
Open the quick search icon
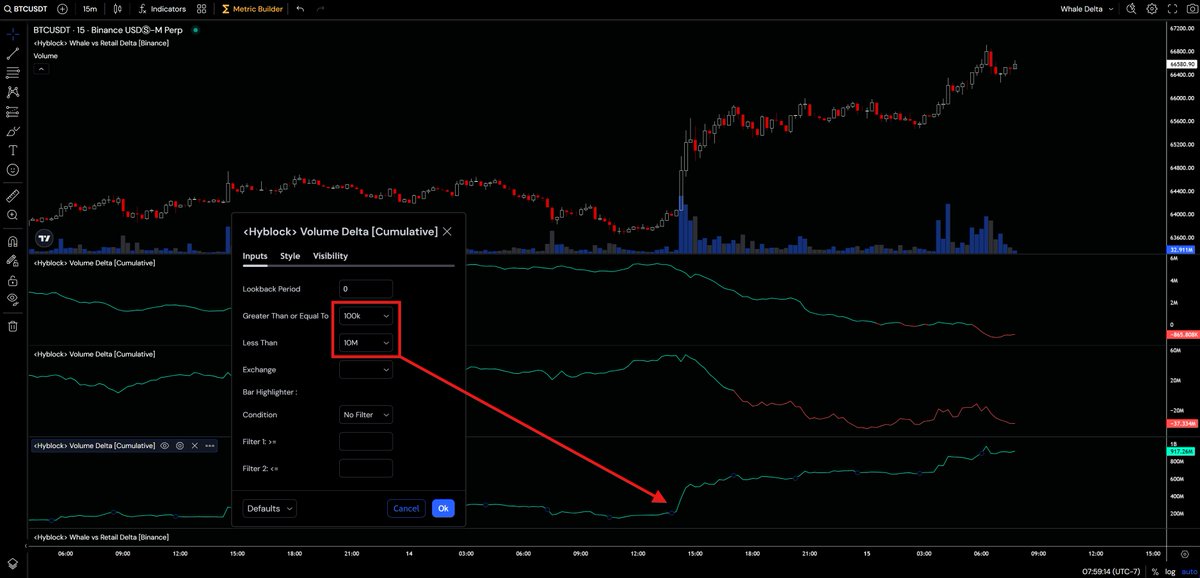pyautogui.click(x=1131, y=9)
